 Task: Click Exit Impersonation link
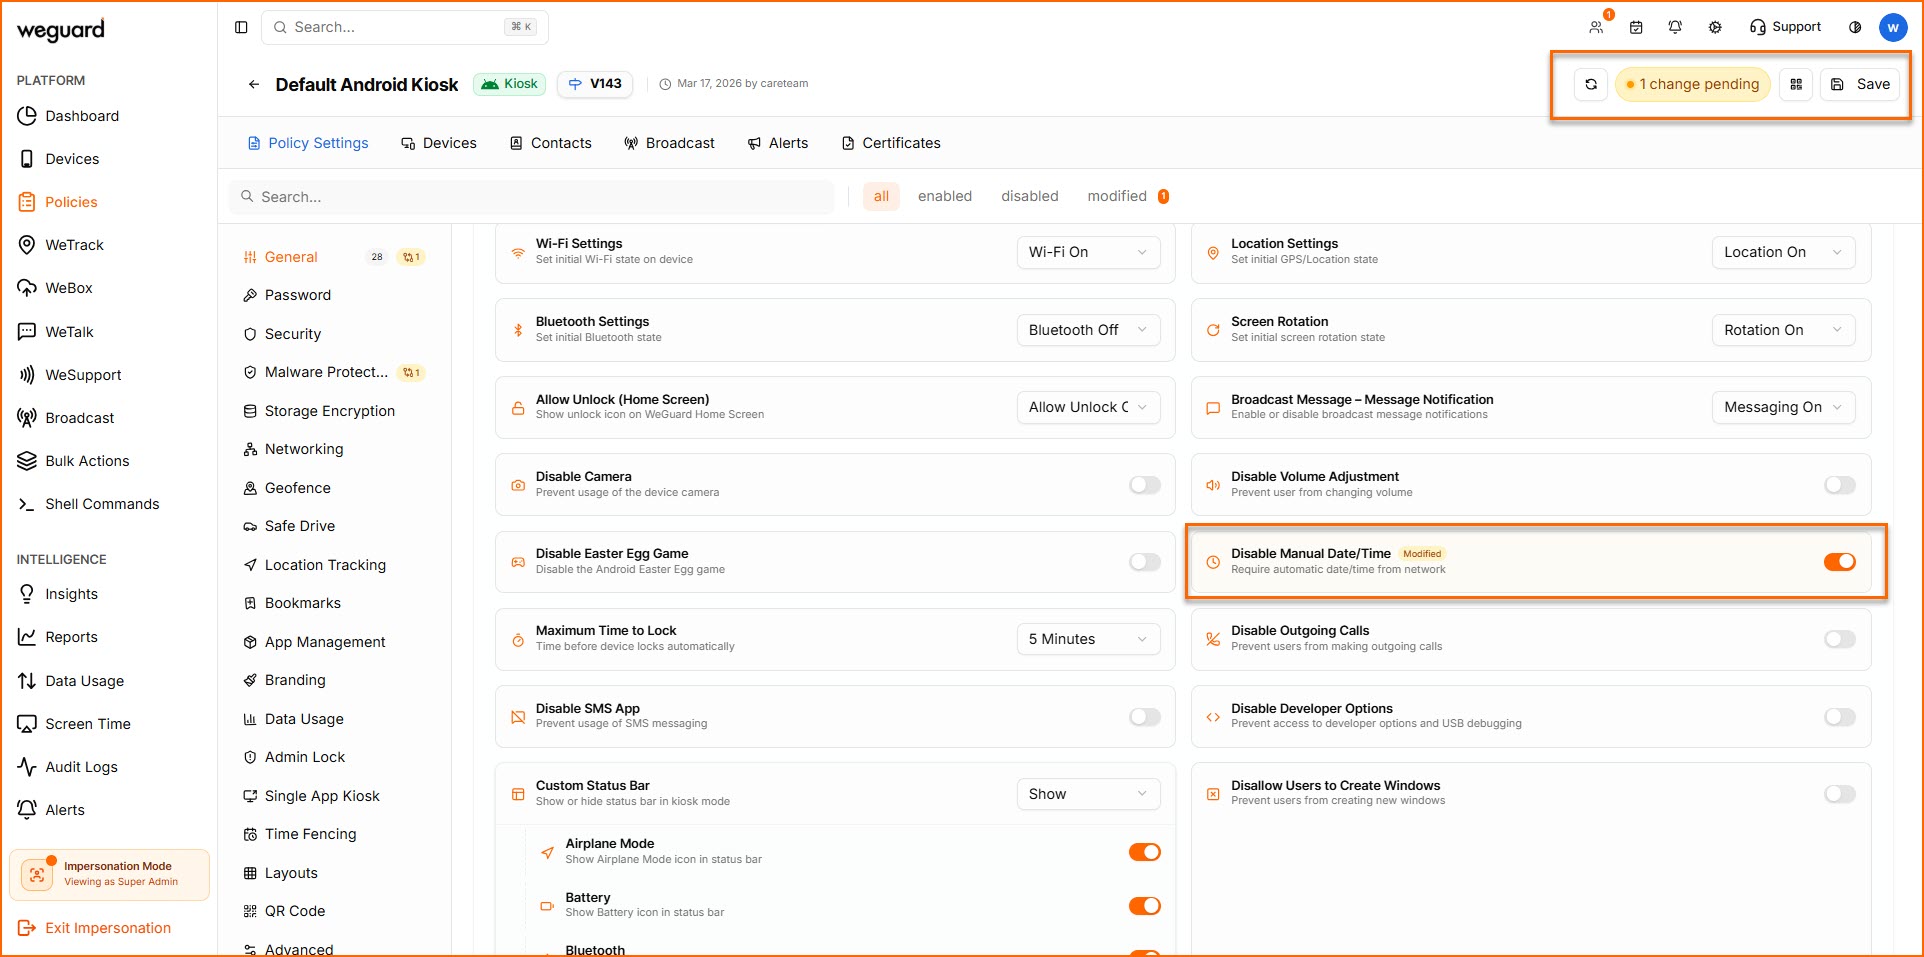click(x=107, y=928)
